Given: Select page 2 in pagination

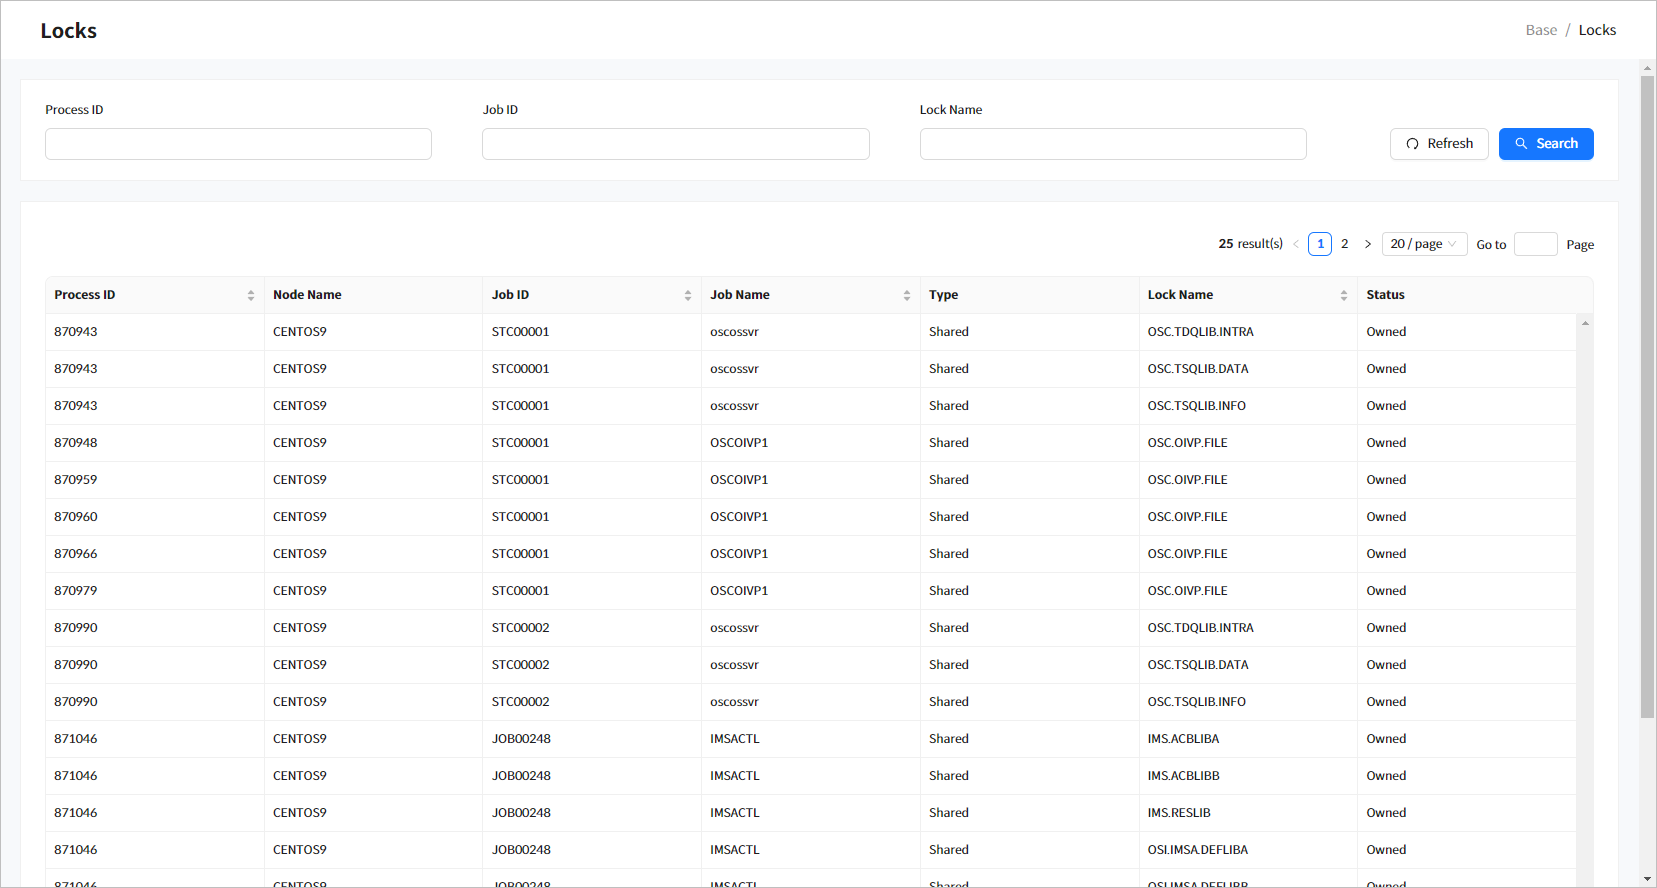Looking at the screenshot, I should tap(1345, 244).
